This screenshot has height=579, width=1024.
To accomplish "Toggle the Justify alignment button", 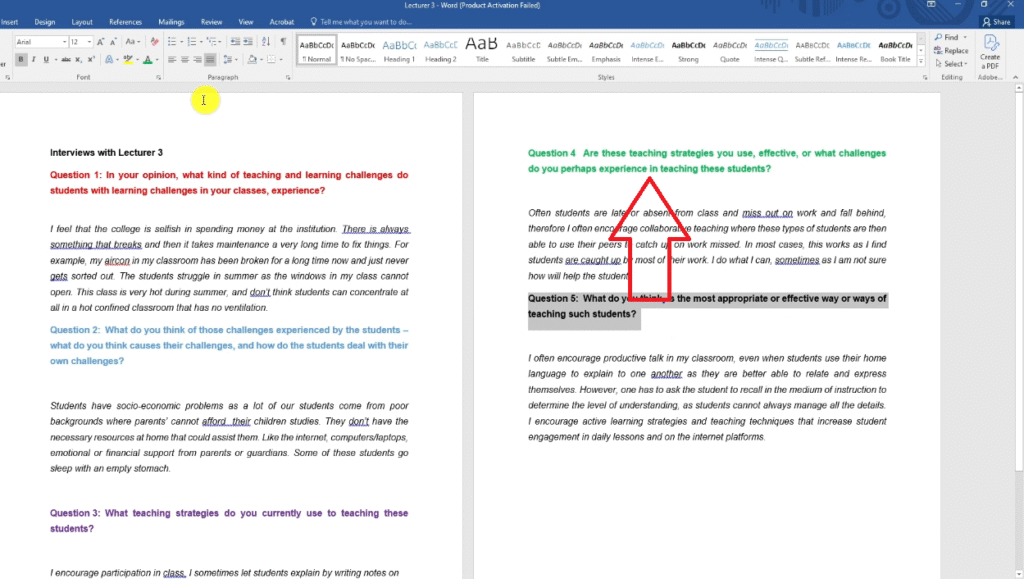I will [210, 60].
